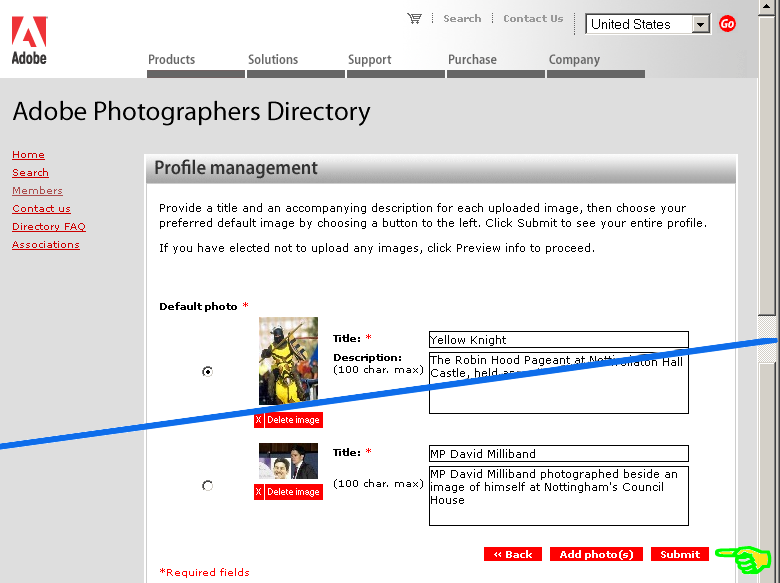Click the *Required fields note
The image size is (780, 583).
(x=204, y=572)
